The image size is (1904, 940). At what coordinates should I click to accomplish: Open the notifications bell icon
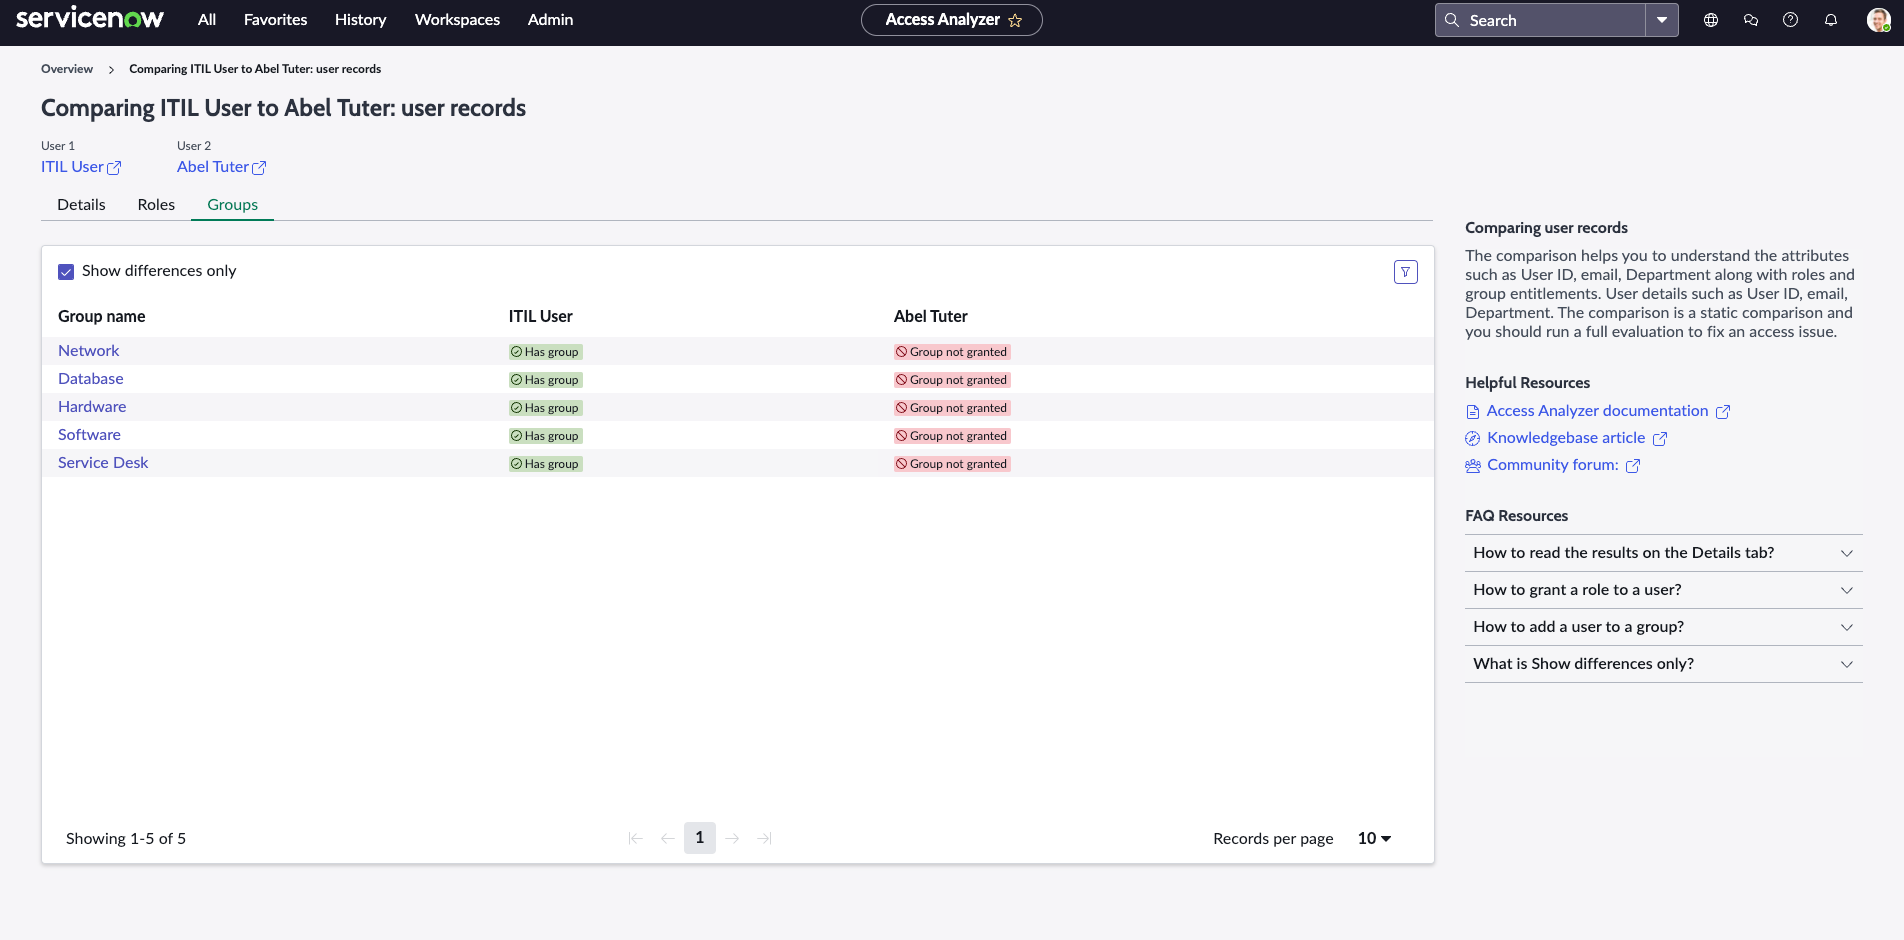point(1831,20)
